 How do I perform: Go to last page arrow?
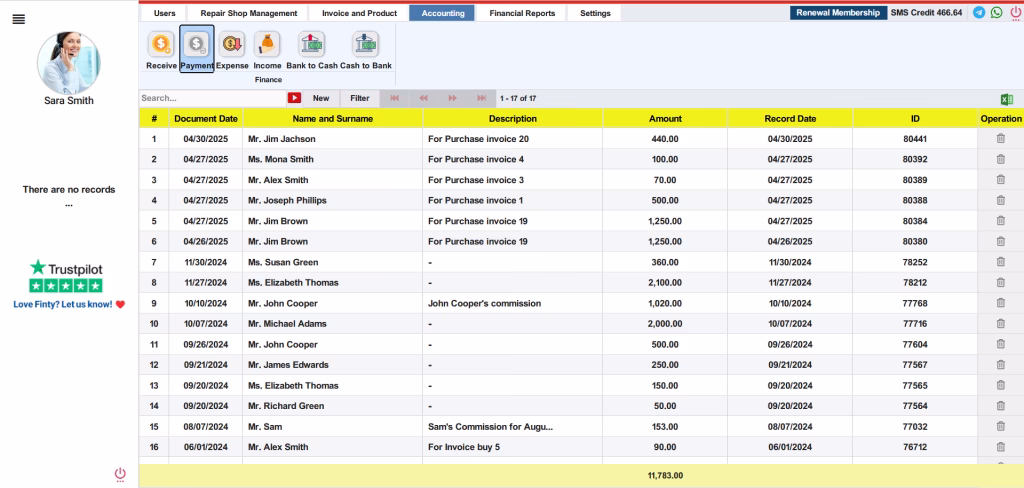[x=481, y=98]
